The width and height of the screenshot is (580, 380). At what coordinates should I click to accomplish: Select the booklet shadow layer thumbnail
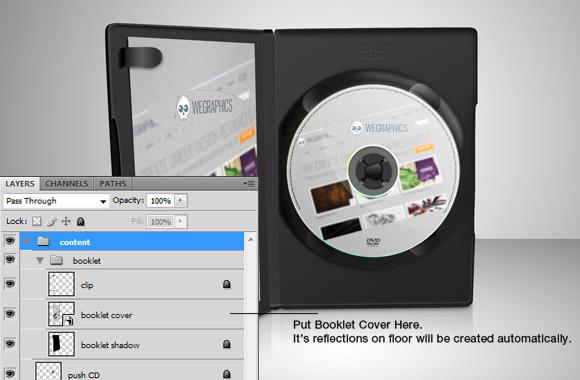pos(61,344)
